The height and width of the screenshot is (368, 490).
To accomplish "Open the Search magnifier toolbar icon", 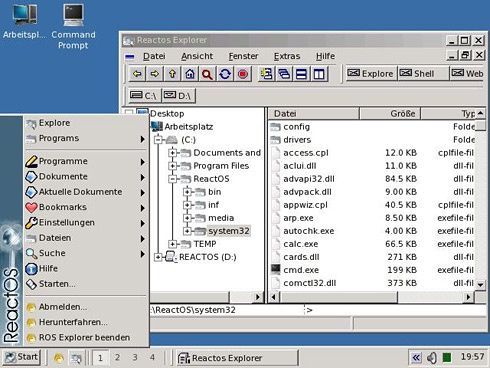I will pyautogui.click(x=207, y=74).
